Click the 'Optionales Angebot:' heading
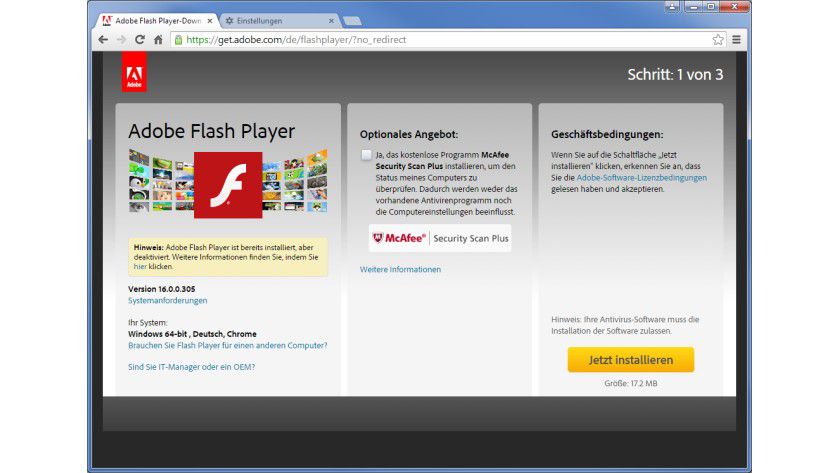The image size is (840, 473). [x=409, y=134]
